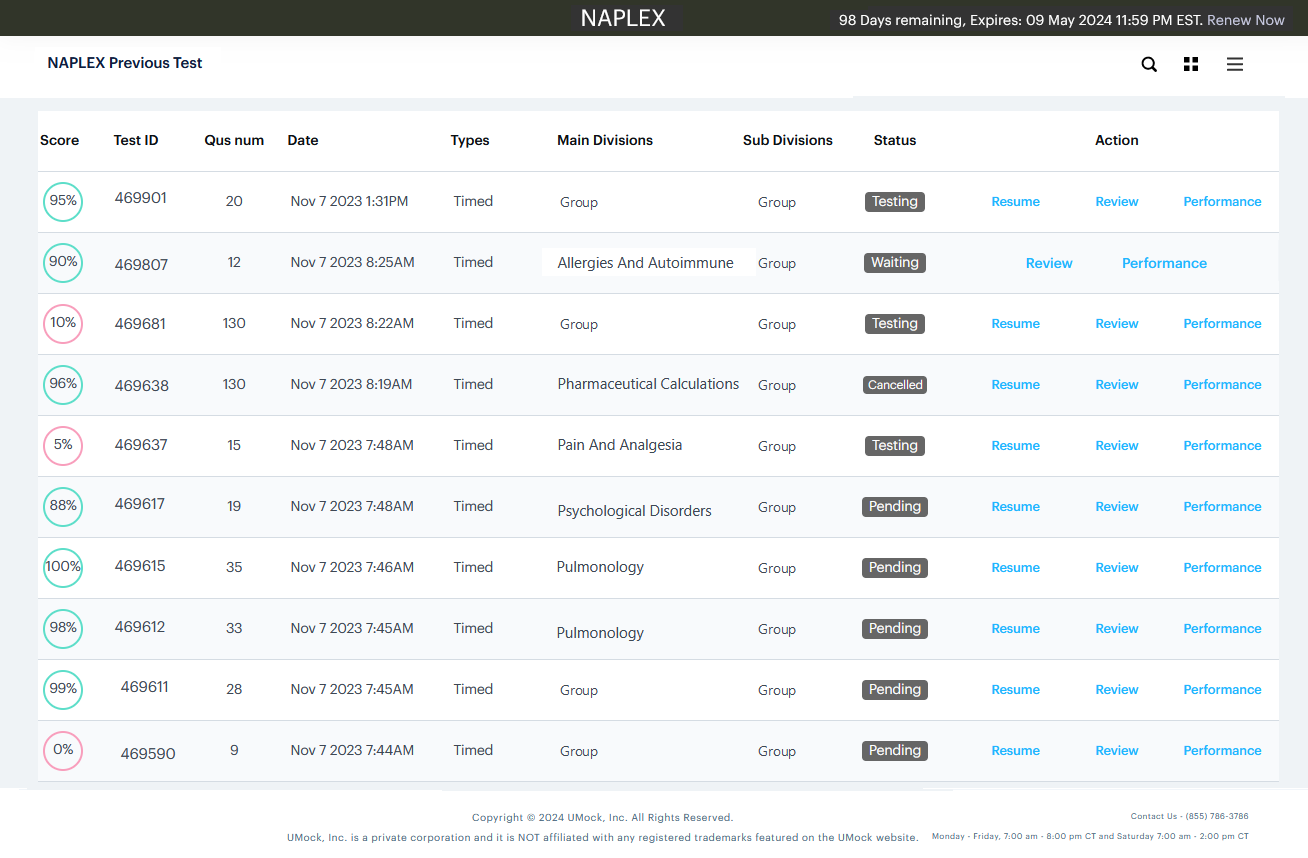The width and height of the screenshot is (1308, 858).
Task: Open Performance for test 469681
Action: tap(1222, 324)
